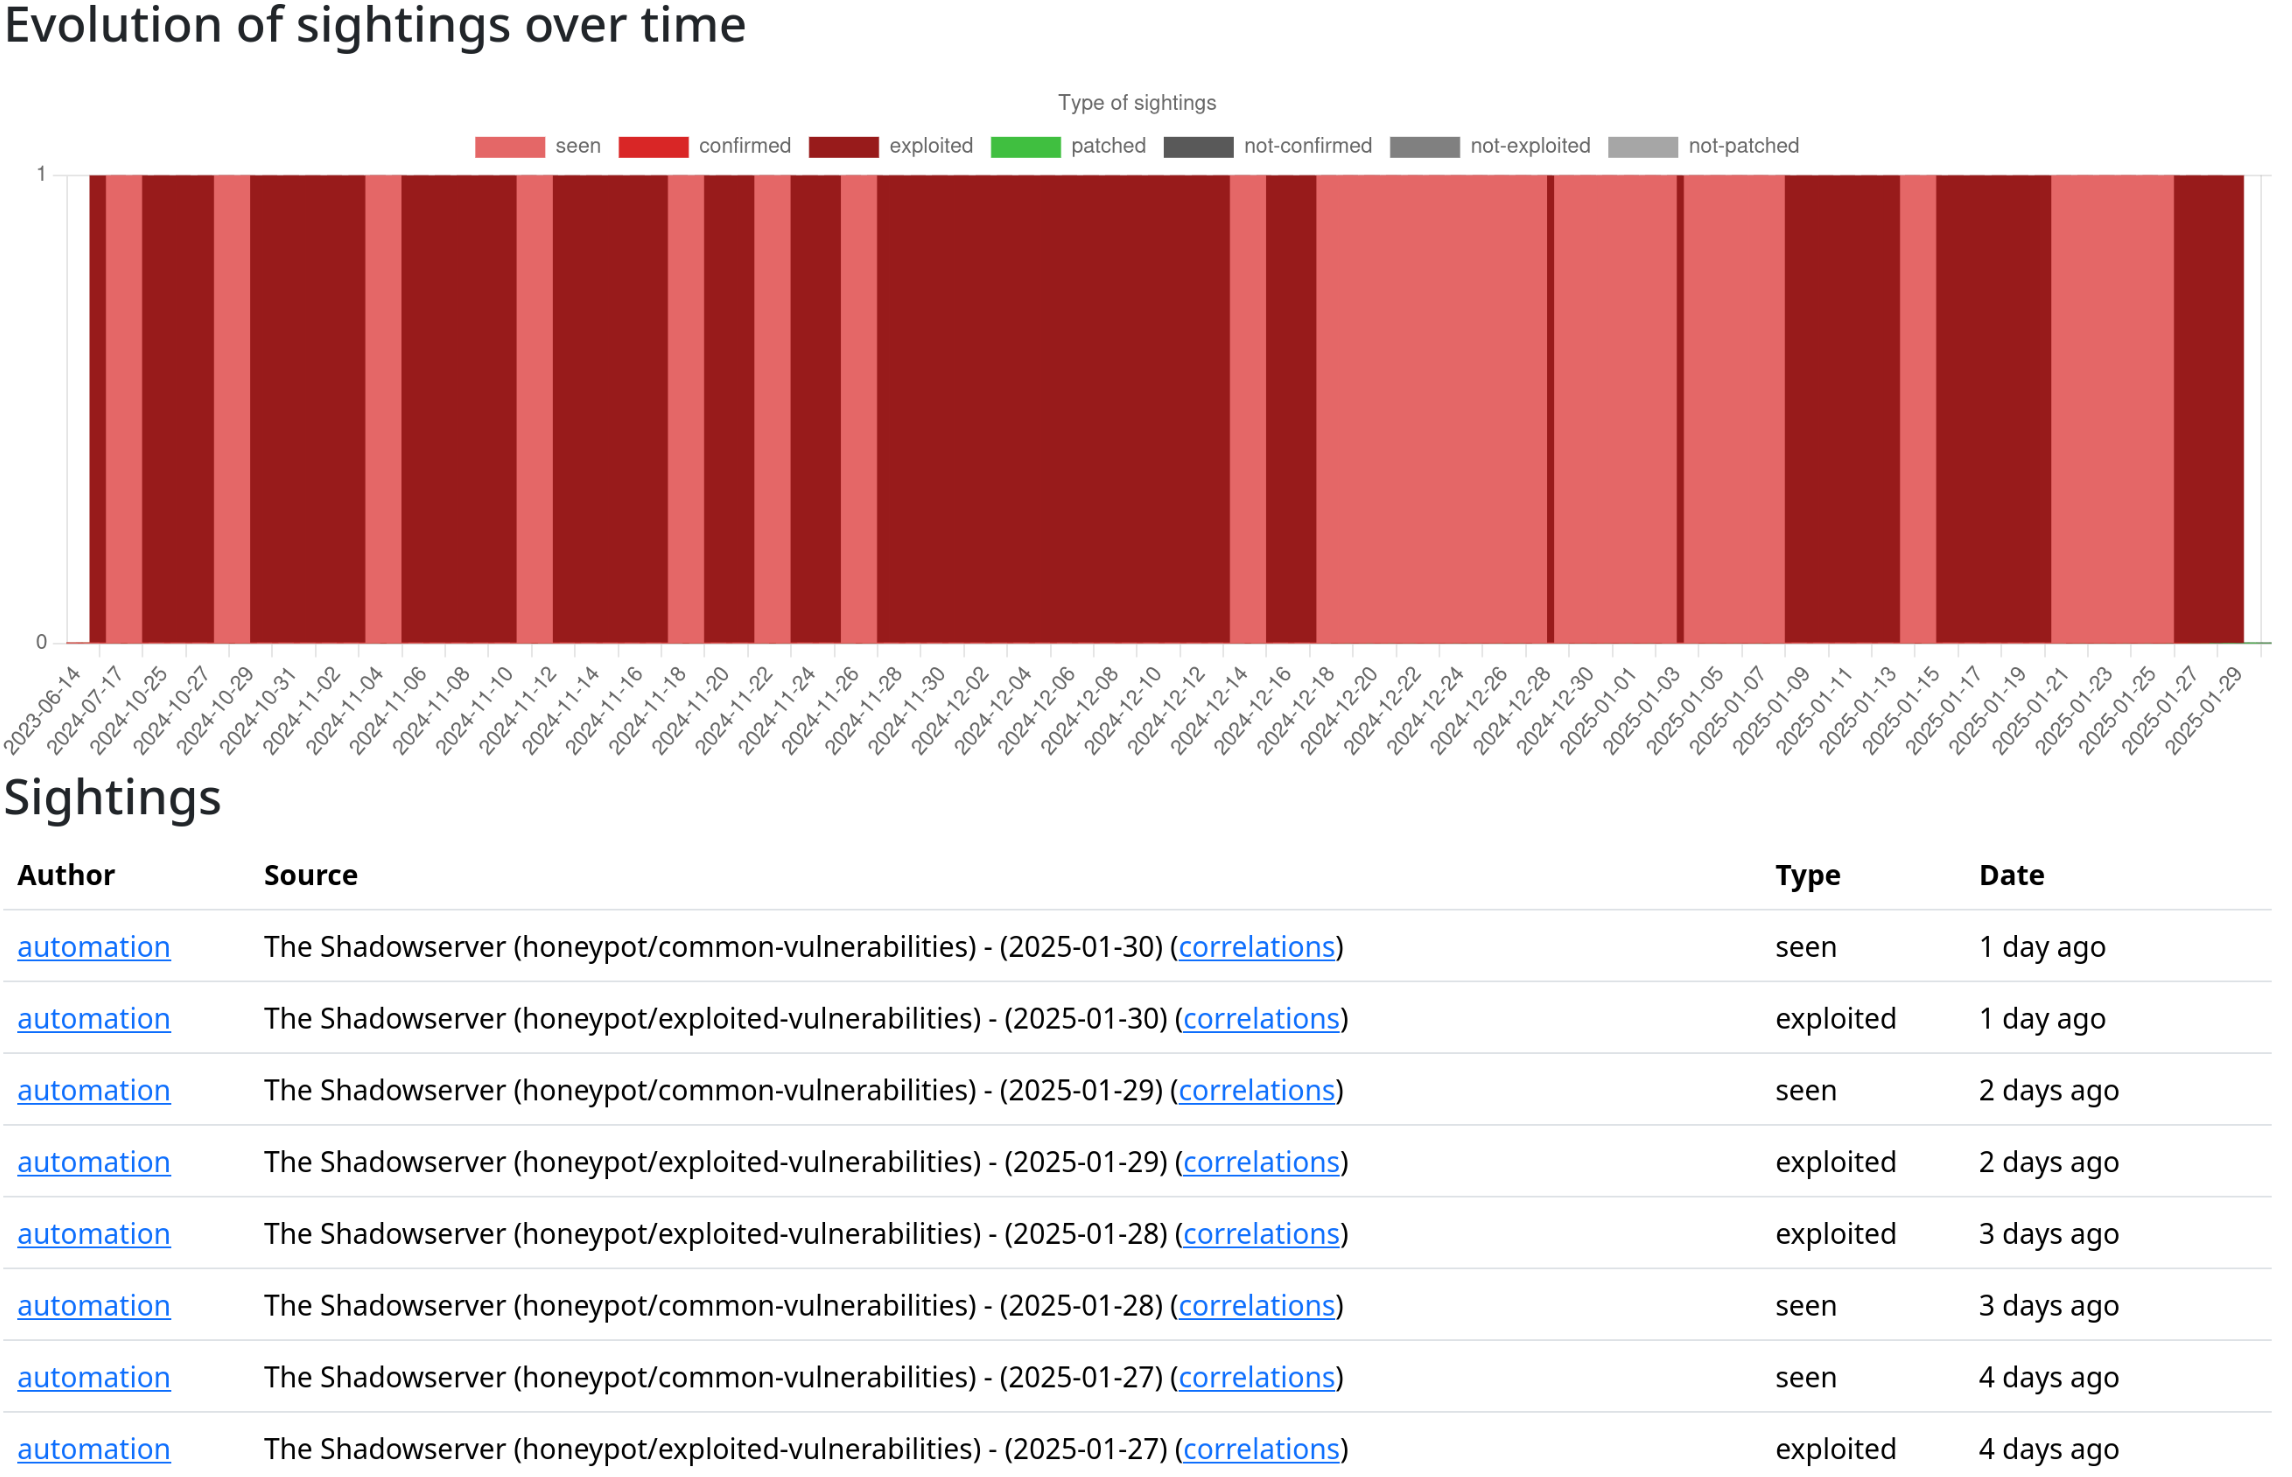Click the 'Source' column header
Screen dimensions: 2292x1477
point(312,878)
